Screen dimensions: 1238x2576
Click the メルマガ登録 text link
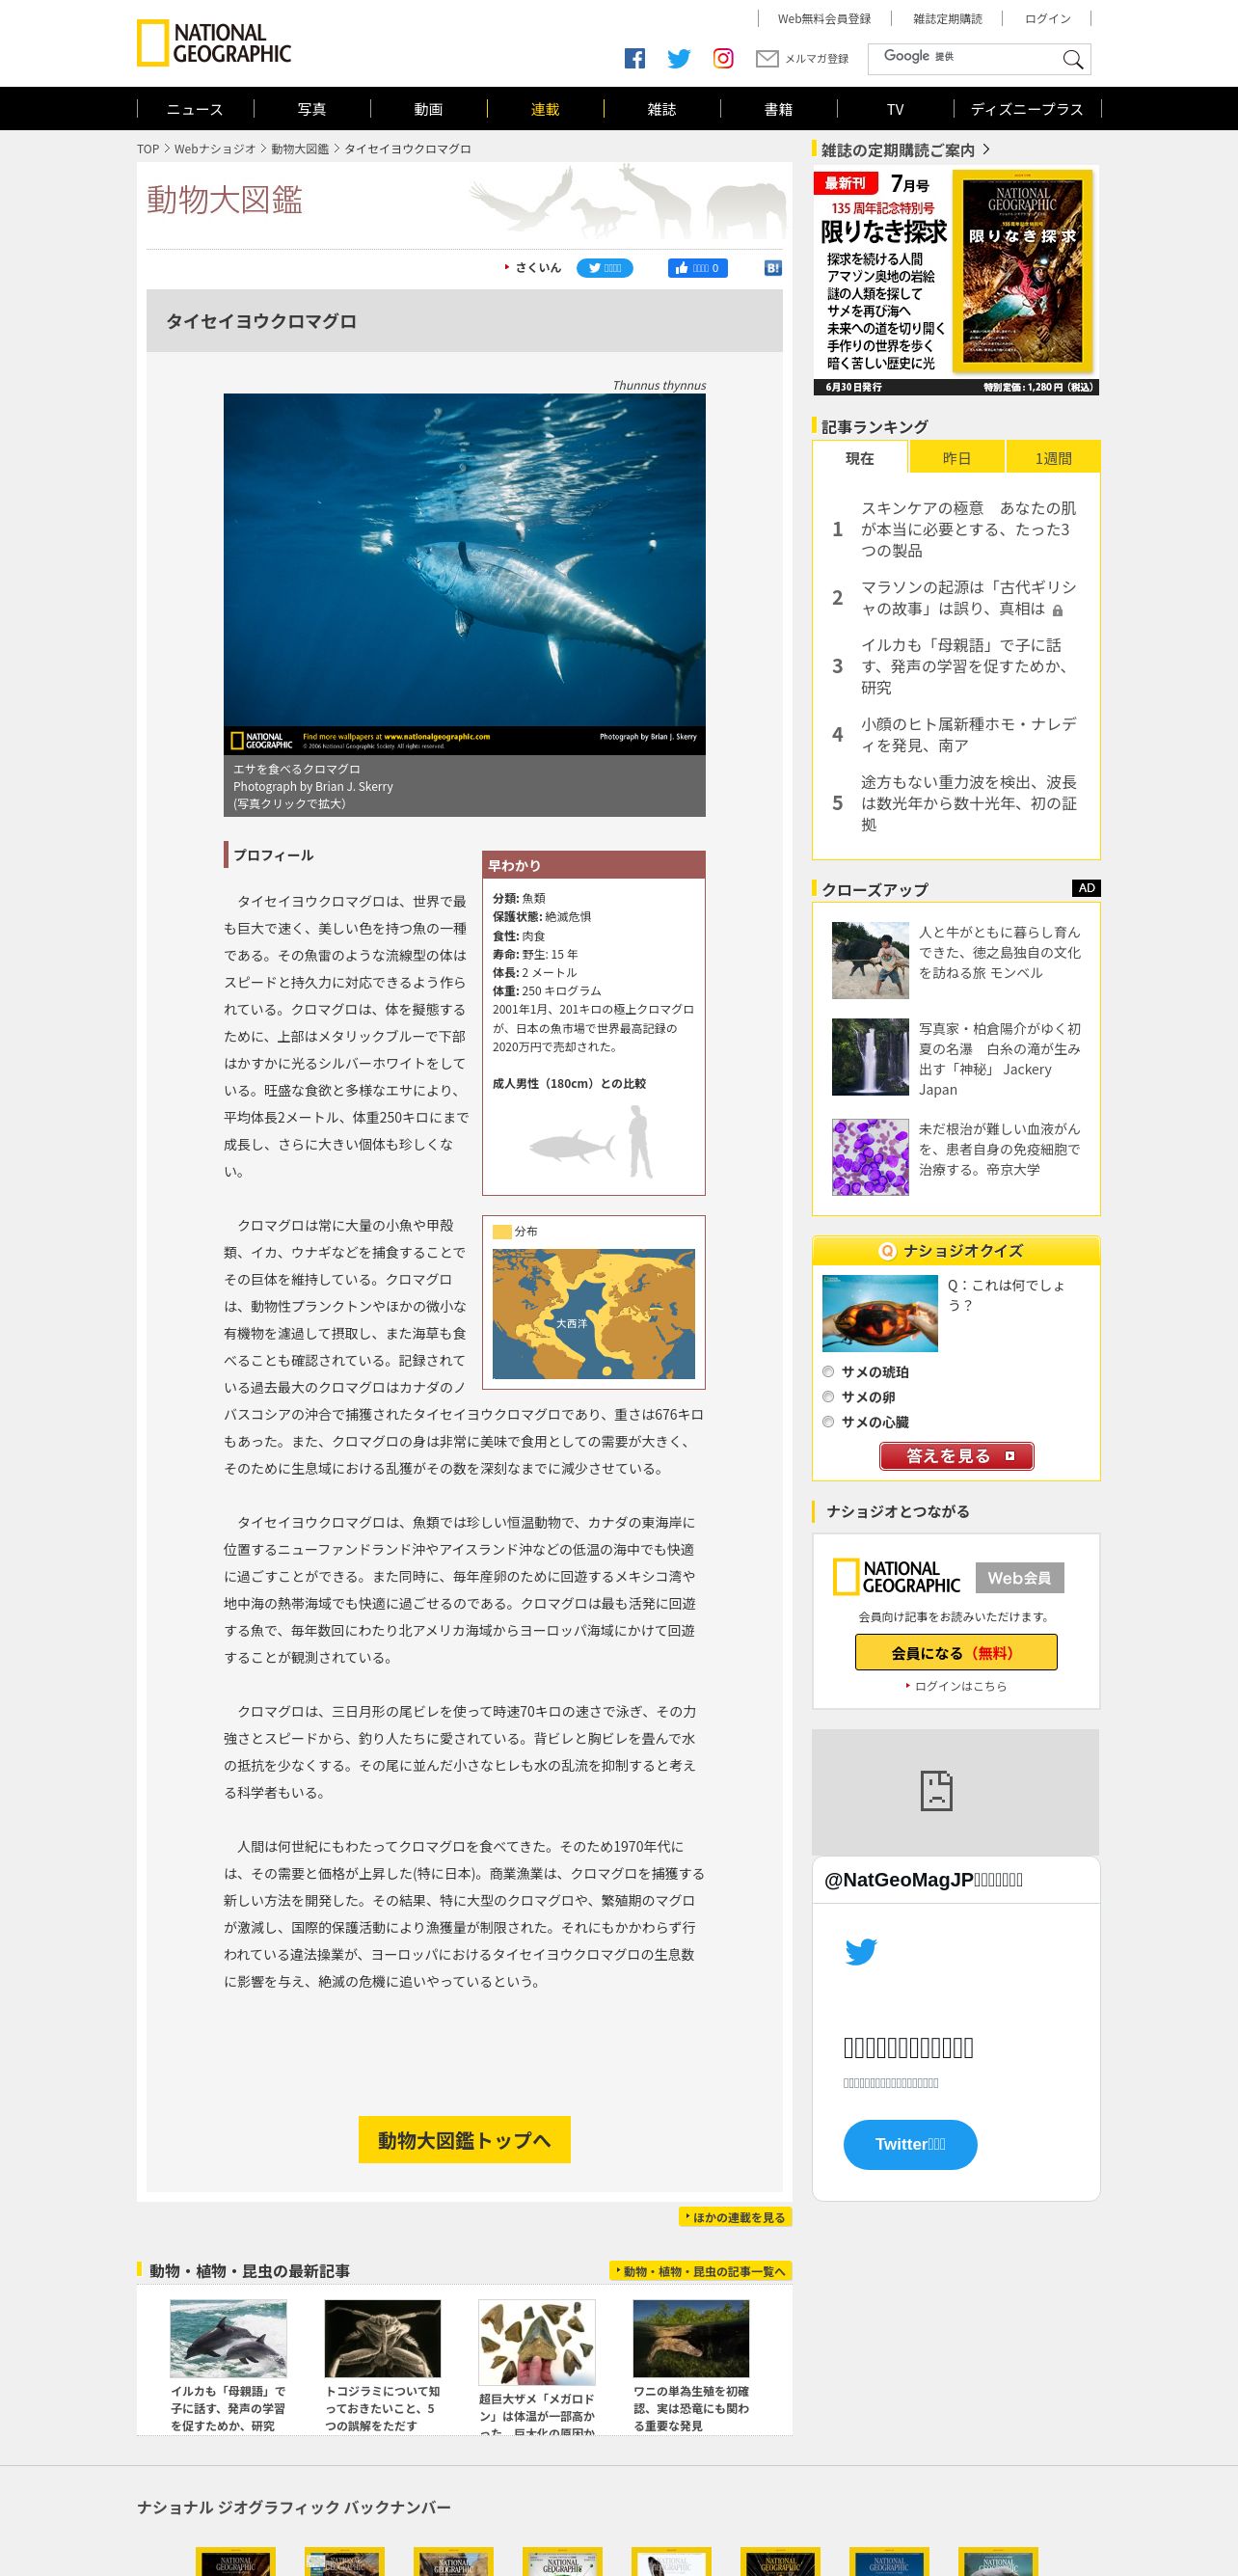coord(817,59)
